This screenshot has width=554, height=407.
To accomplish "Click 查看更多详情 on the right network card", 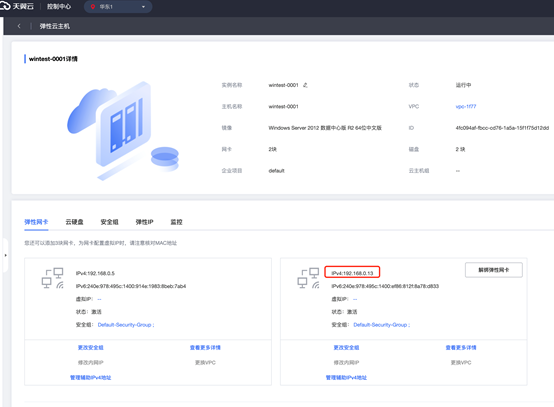I will 461,348.
